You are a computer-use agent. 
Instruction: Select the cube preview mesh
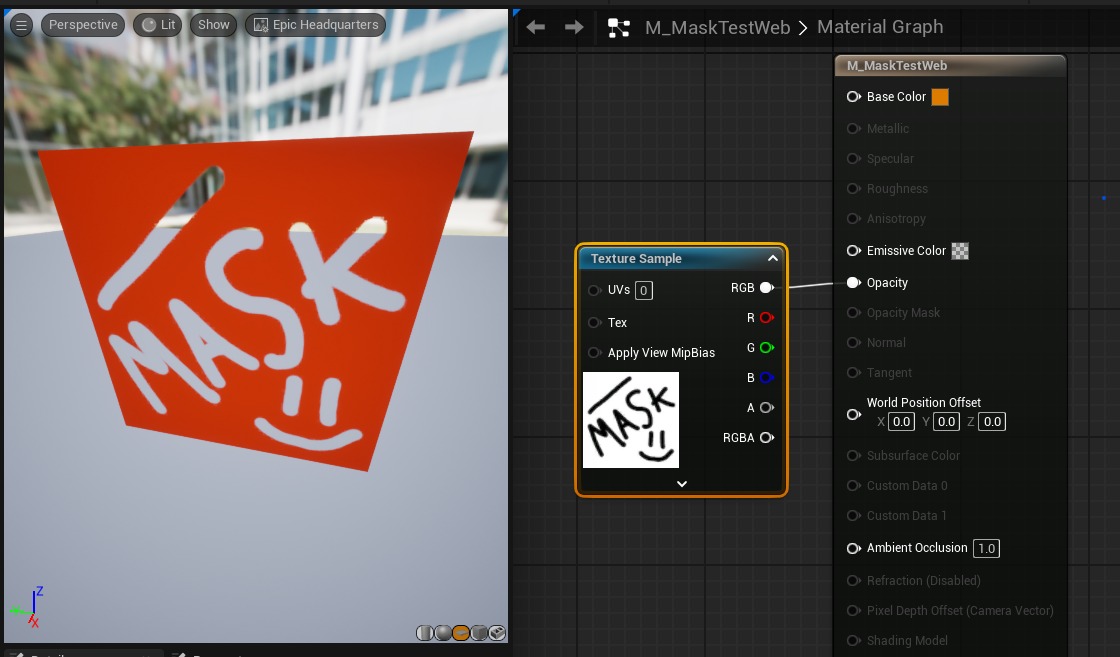479,633
